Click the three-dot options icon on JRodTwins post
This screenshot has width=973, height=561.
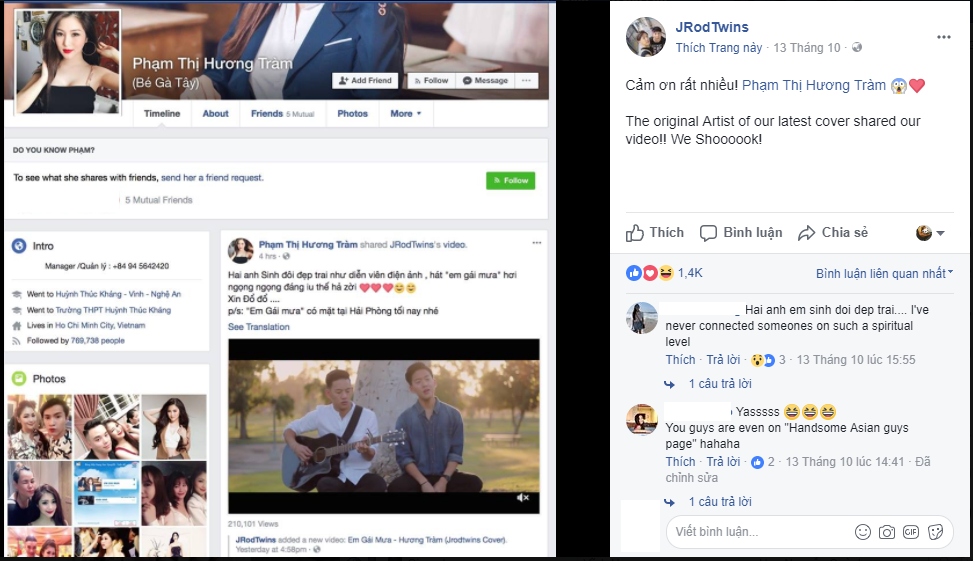pyautogui.click(x=944, y=37)
